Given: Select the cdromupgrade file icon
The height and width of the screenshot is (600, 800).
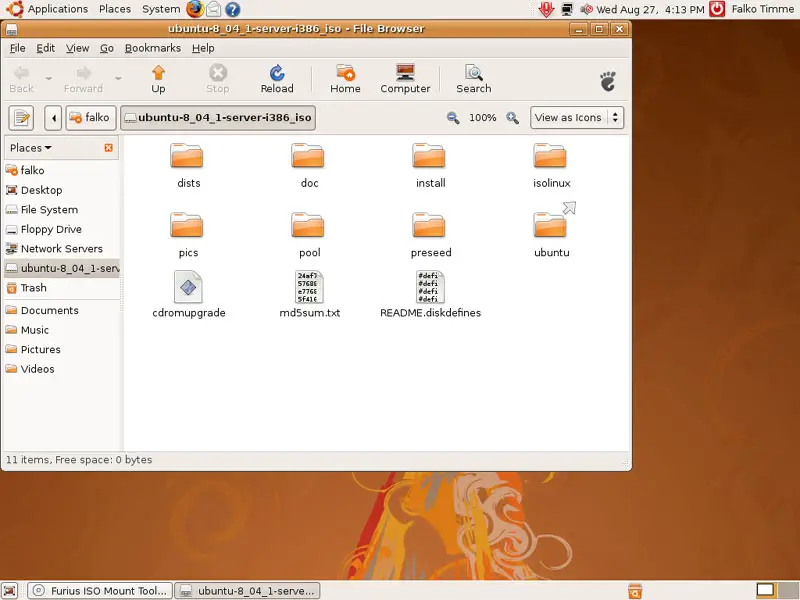Looking at the screenshot, I should tap(188, 287).
